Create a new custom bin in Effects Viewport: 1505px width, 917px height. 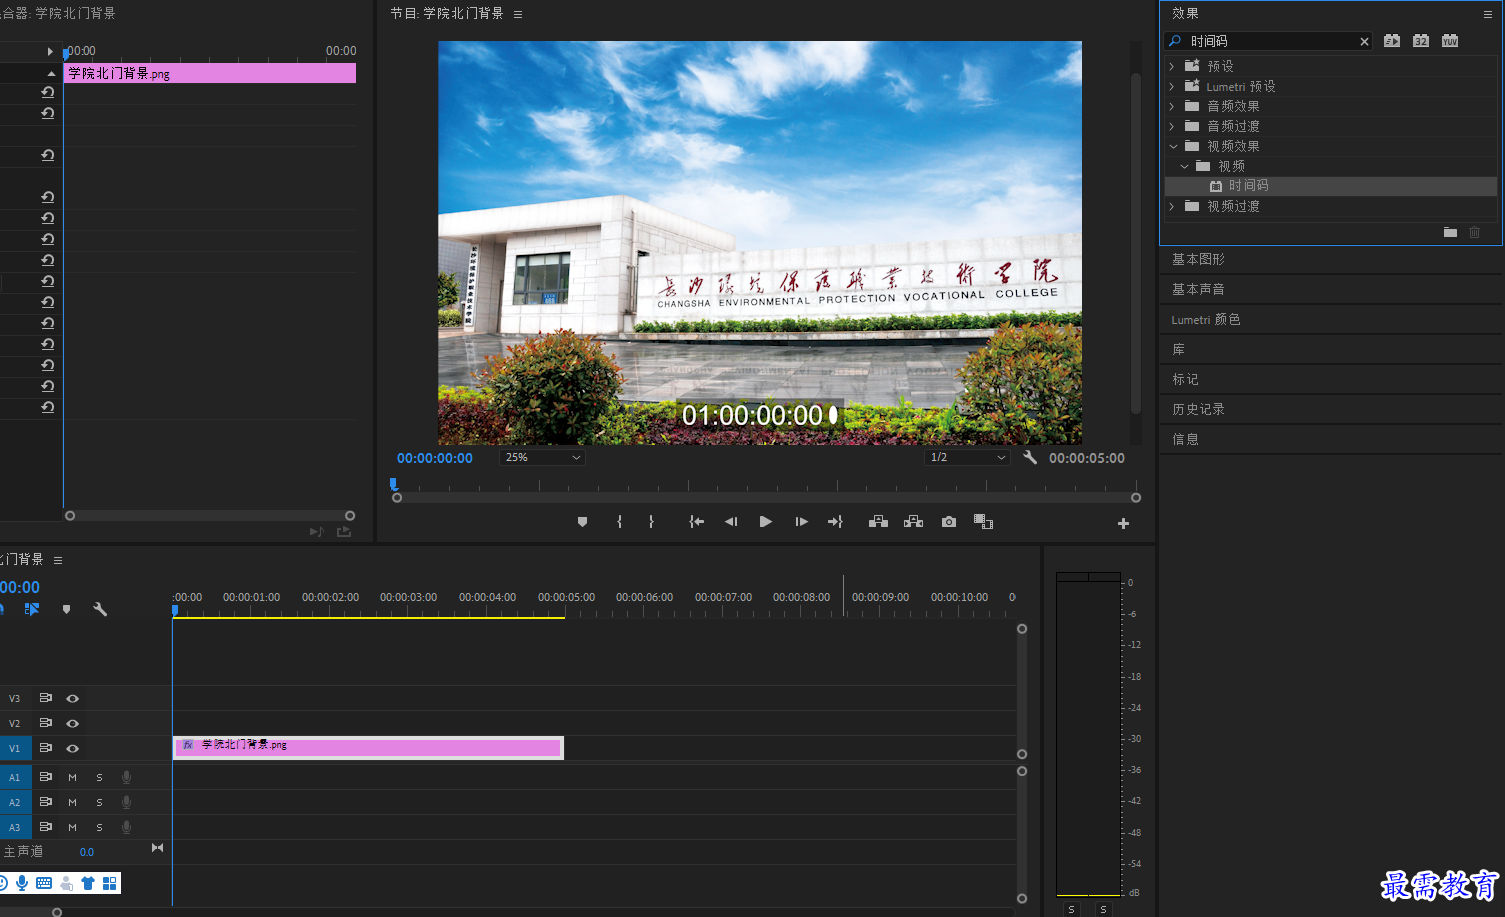[x=1450, y=232]
